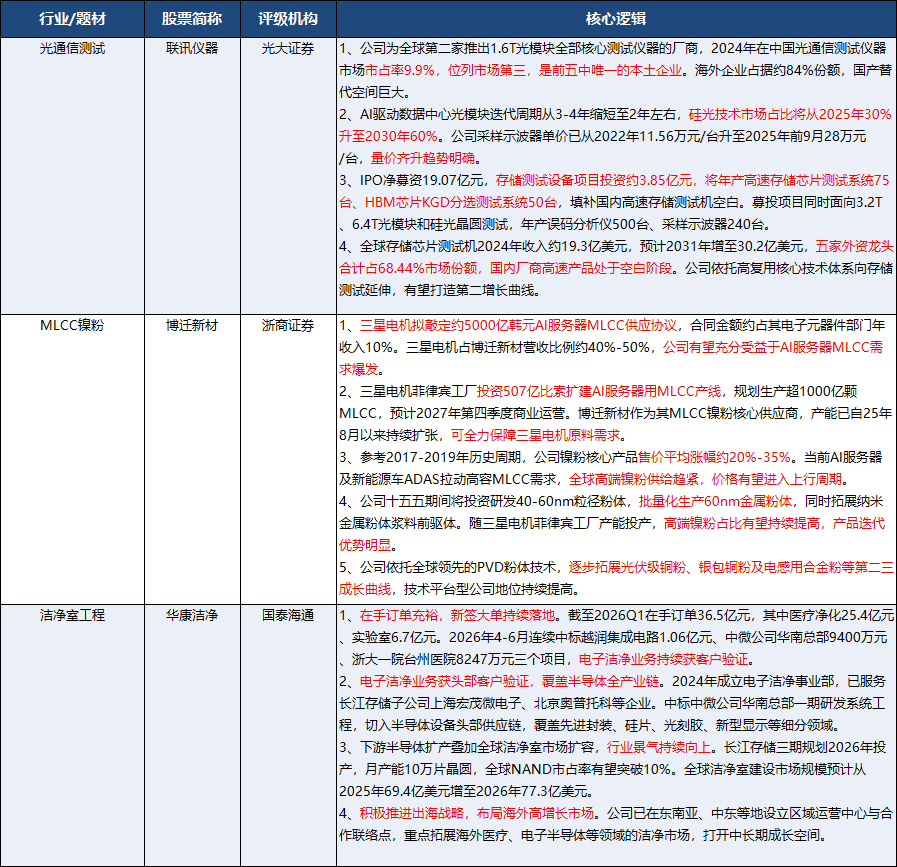Click red text 覆盖半导体全产业链
This screenshot has height=867, width=897.
click(600, 682)
